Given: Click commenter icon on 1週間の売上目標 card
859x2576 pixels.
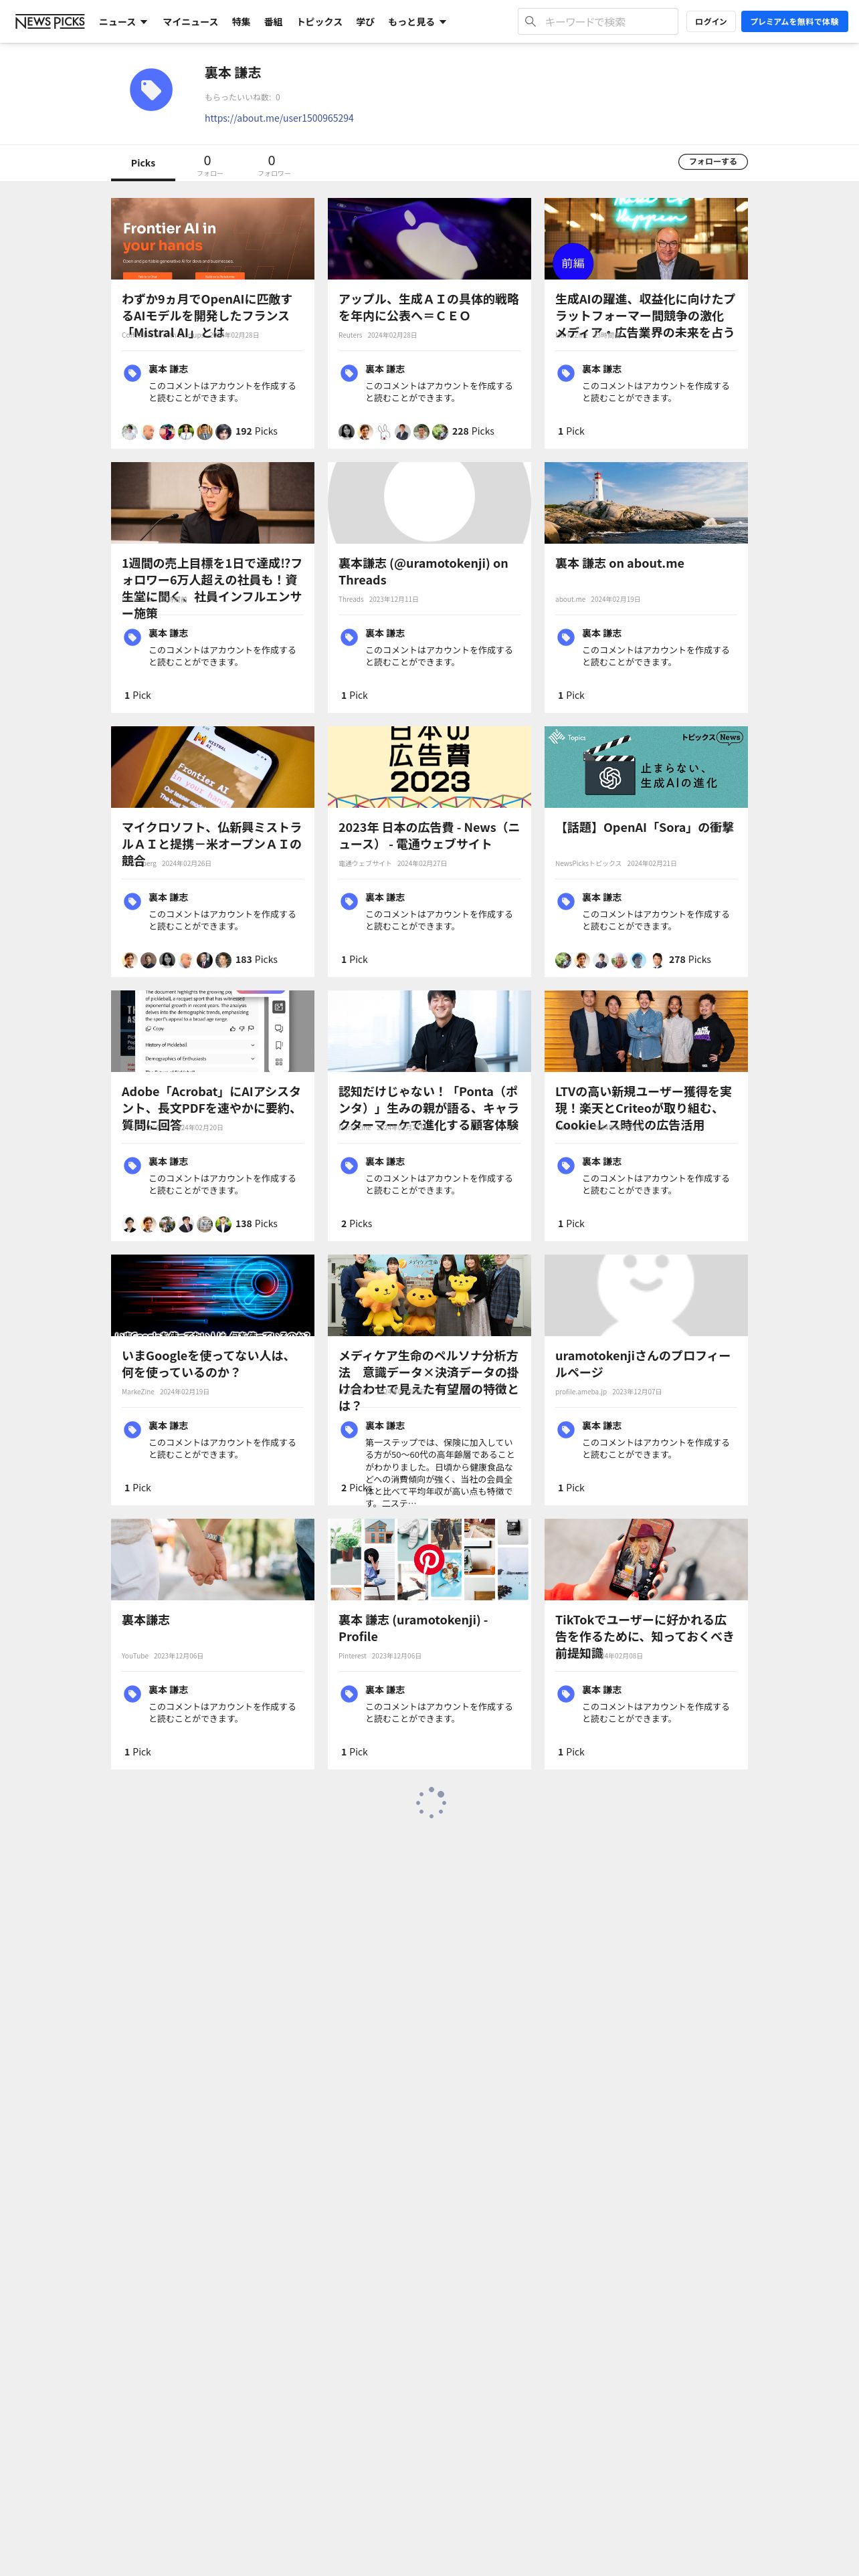Looking at the screenshot, I should pos(132,637).
